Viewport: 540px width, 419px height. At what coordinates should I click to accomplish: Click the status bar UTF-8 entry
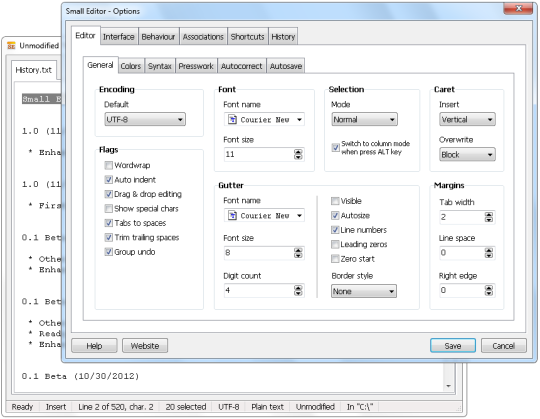click(x=229, y=407)
